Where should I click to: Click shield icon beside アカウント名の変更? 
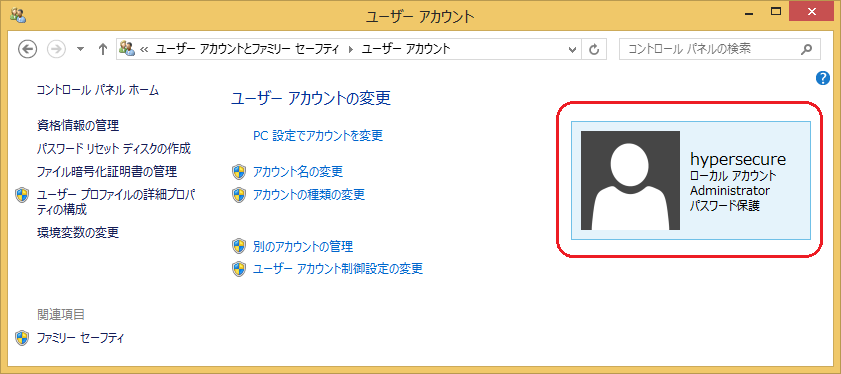coord(239,172)
